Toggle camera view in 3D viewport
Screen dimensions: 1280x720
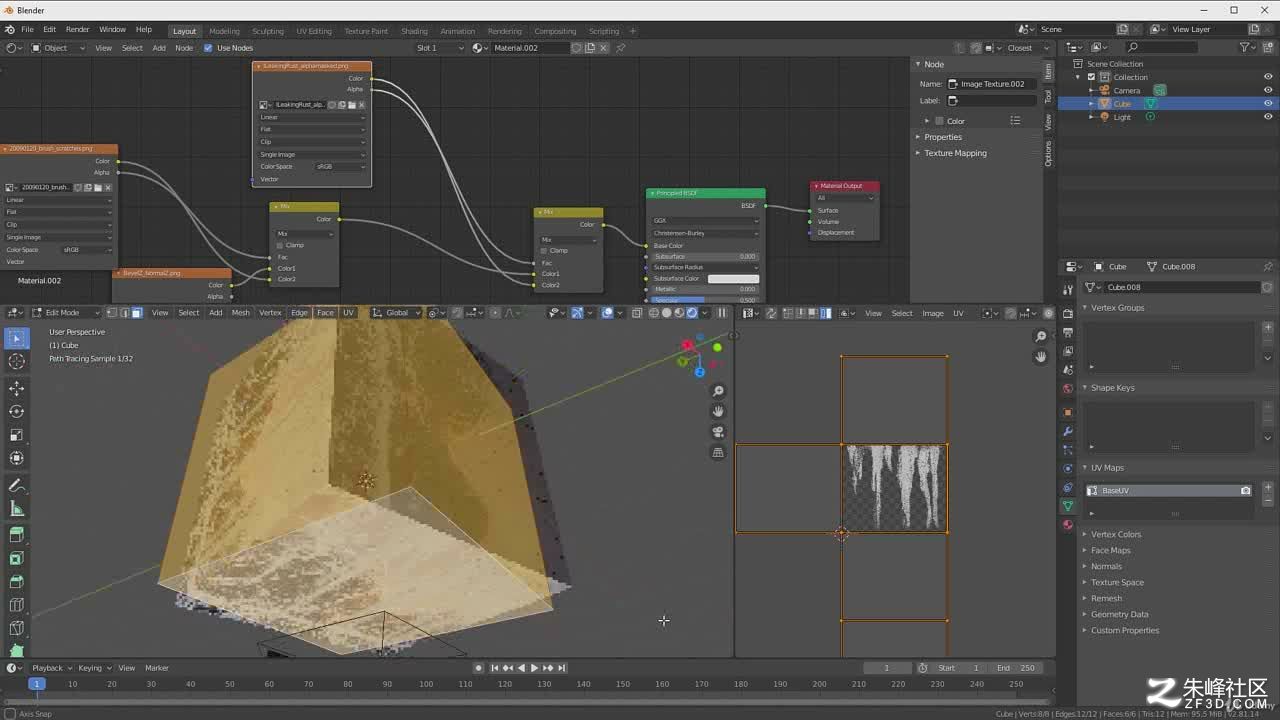[x=718, y=432]
